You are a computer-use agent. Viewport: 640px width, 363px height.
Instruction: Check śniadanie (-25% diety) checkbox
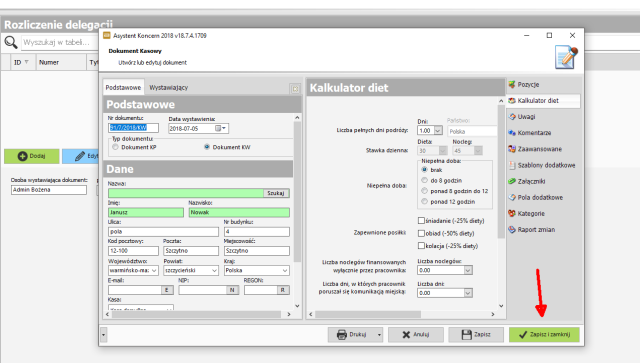(x=421, y=220)
